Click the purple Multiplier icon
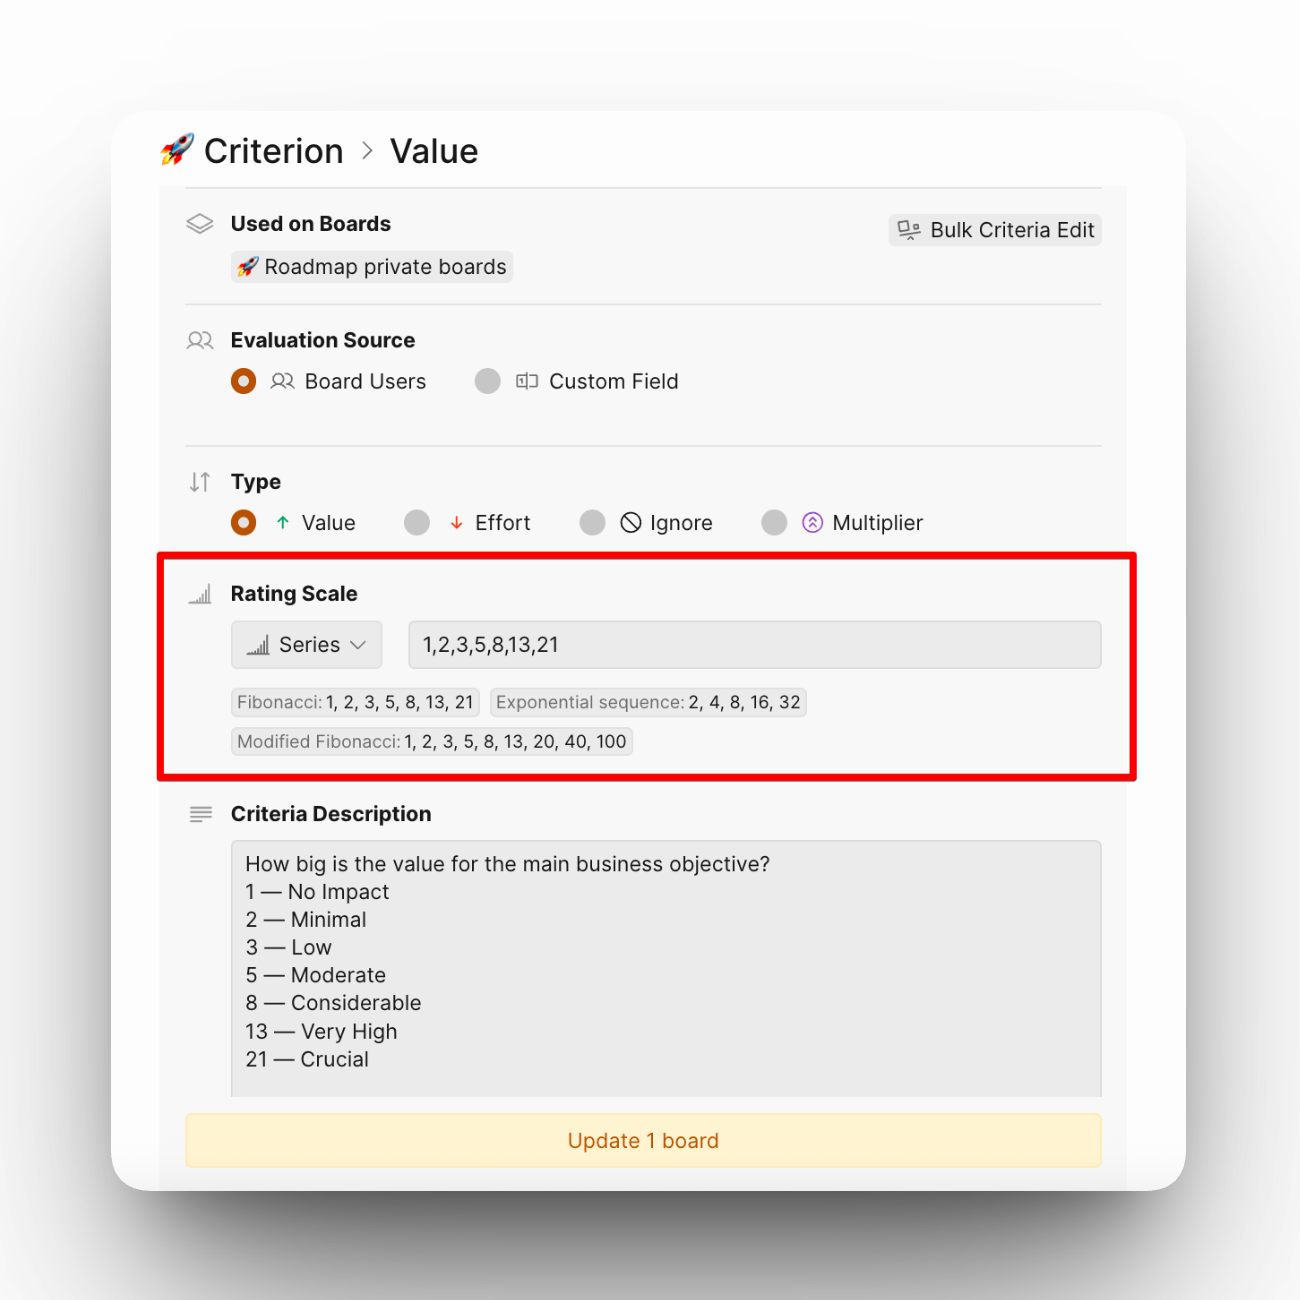The image size is (1300, 1300). (812, 523)
